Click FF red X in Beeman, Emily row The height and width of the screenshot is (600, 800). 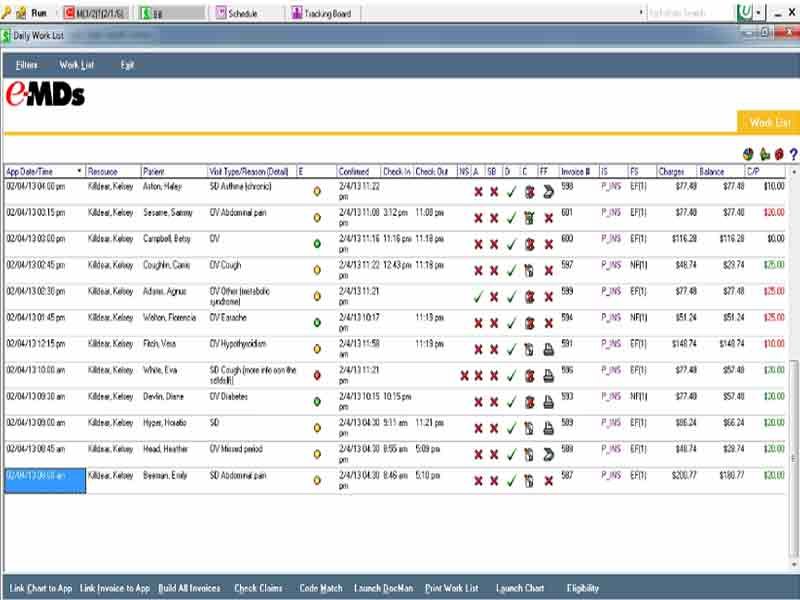pos(548,481)
